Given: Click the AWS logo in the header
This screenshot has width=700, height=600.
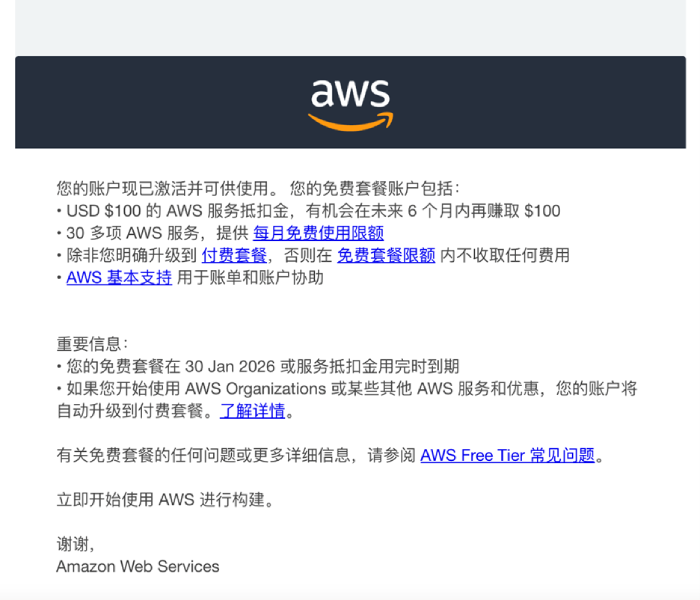Looking at the screenshot, I should pos(350,103).
